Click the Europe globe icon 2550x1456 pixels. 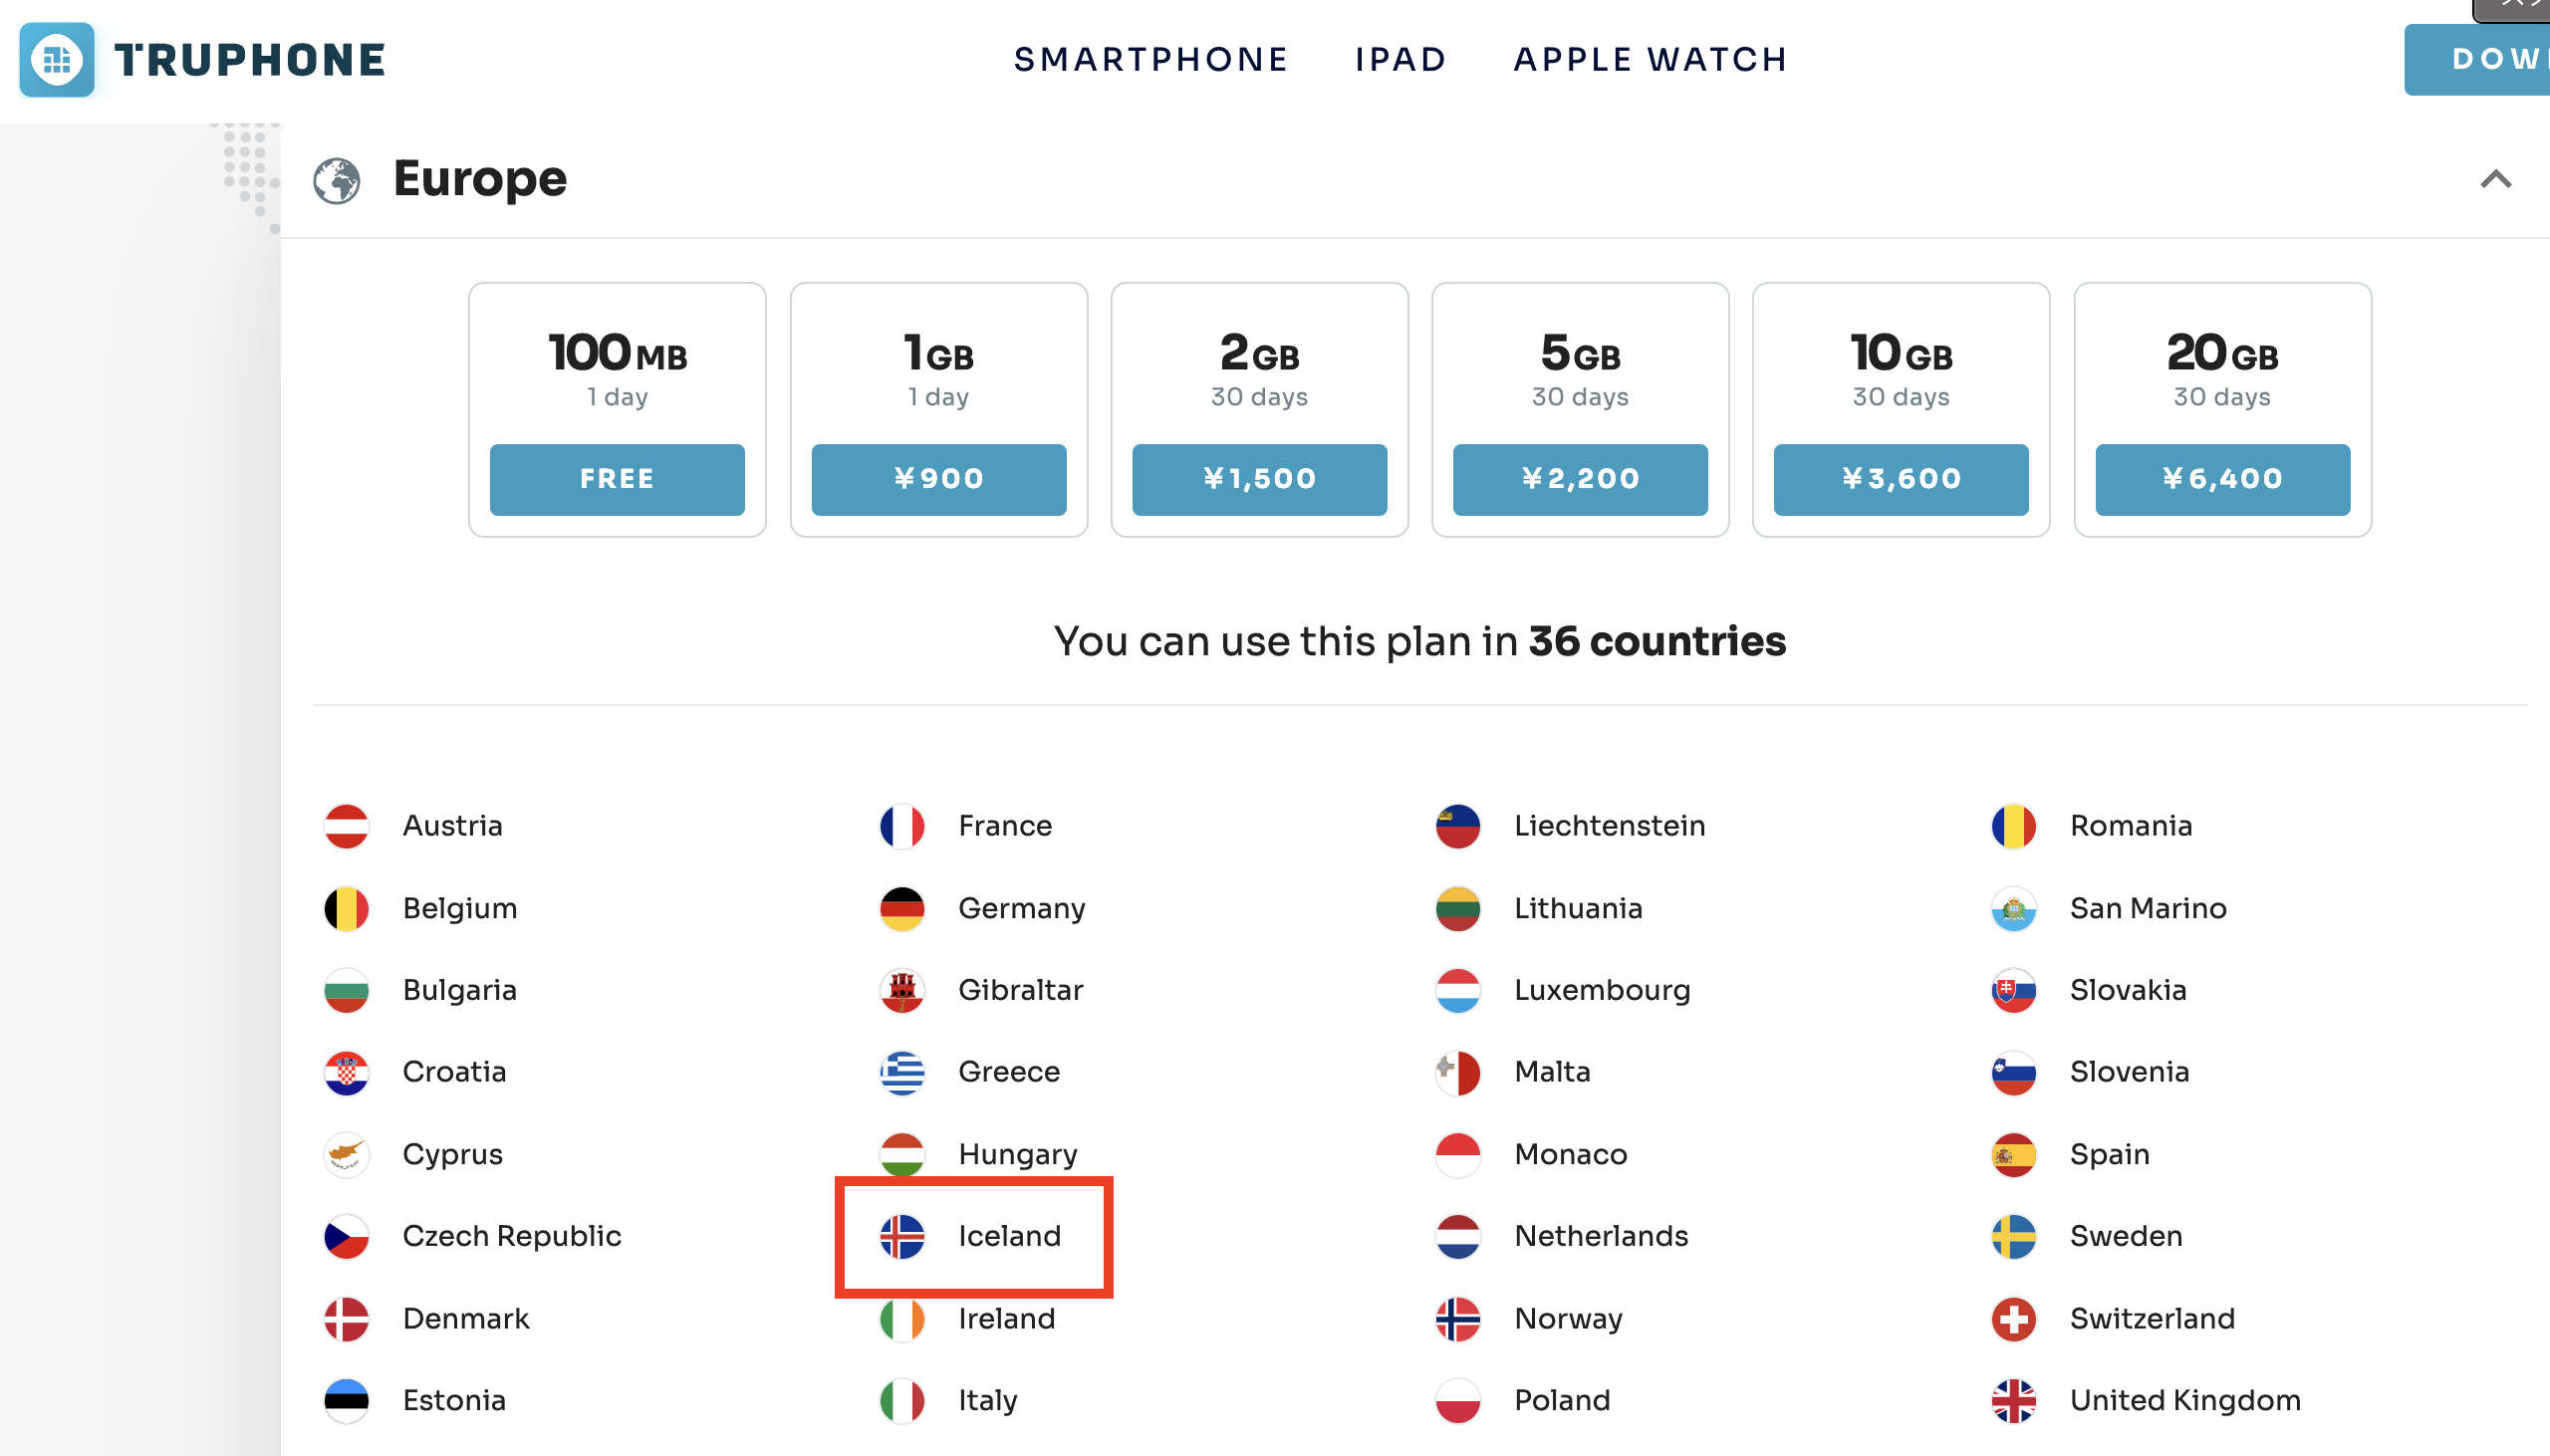337,181
